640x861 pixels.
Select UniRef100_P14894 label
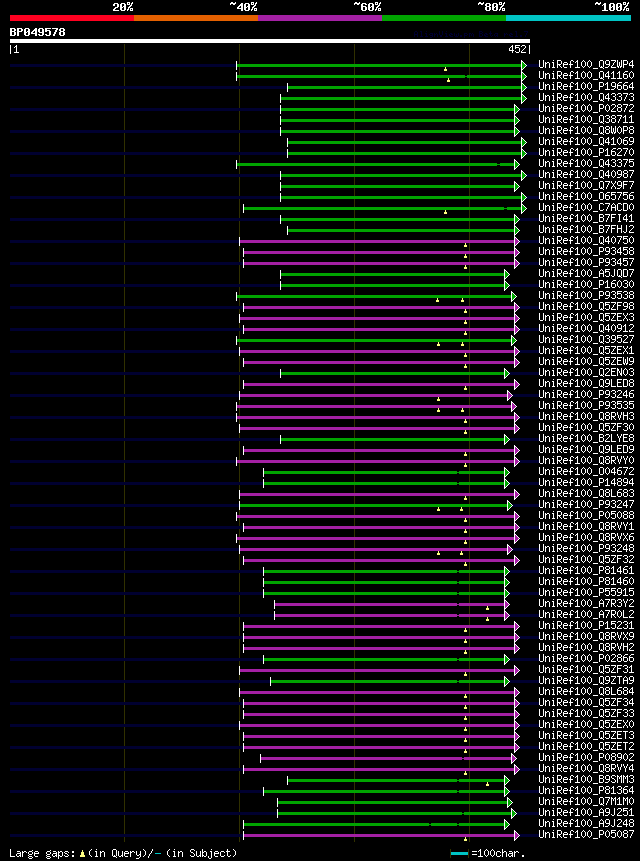click(x=586, y=482)
